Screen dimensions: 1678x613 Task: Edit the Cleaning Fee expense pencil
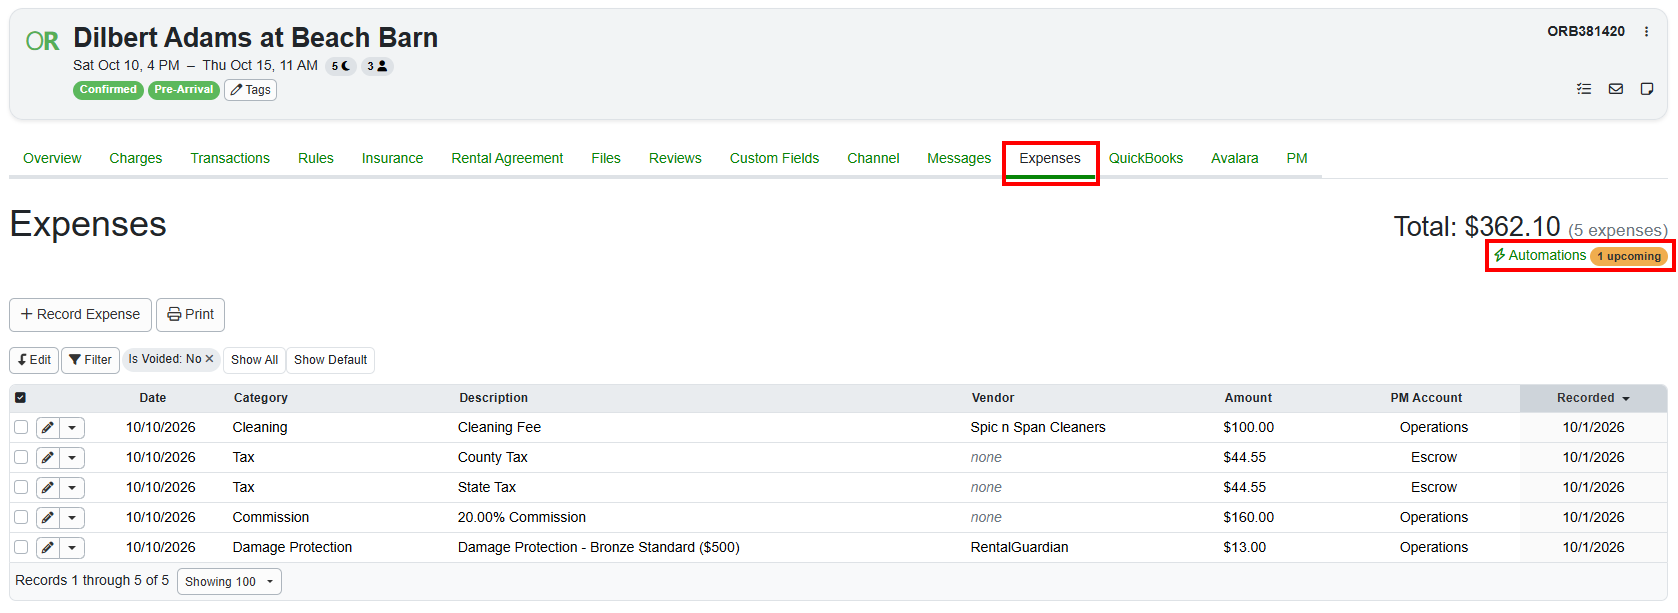[x=47, y=428]
